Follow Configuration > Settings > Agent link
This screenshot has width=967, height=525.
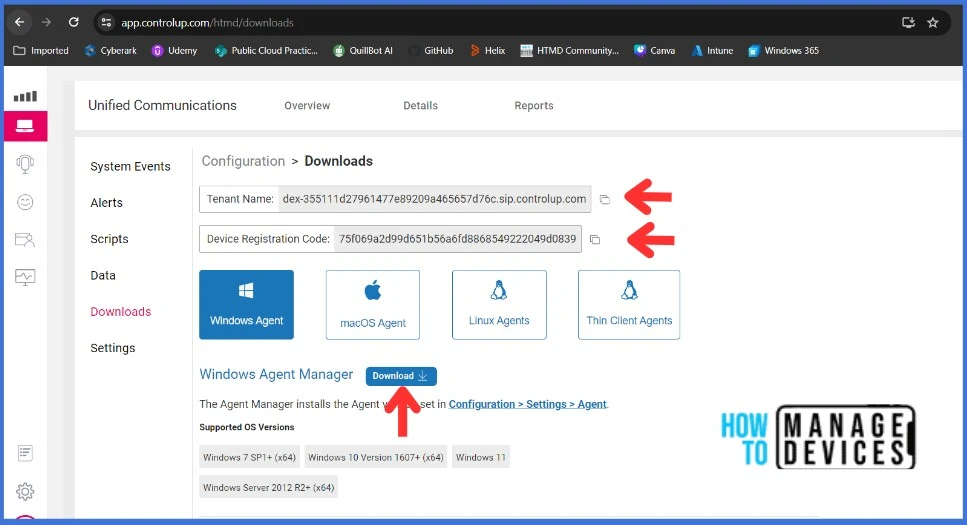(528, 404)
